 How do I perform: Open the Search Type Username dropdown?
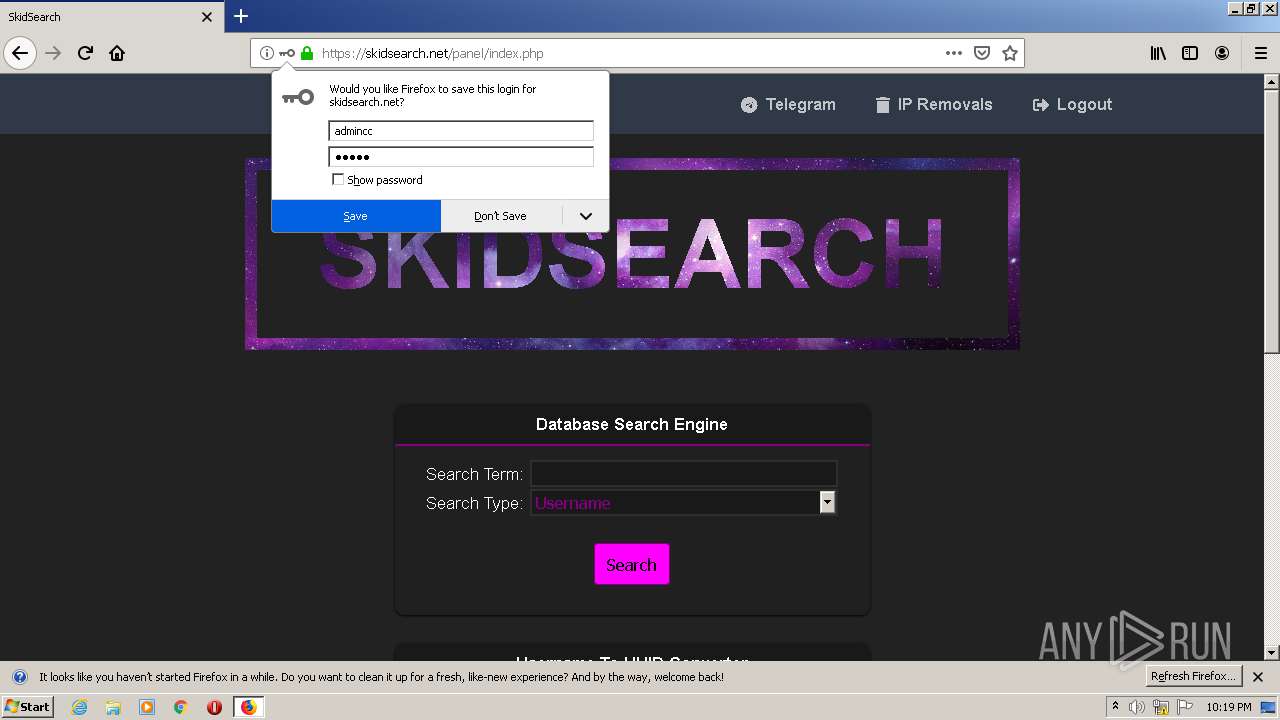click(684, 503)
